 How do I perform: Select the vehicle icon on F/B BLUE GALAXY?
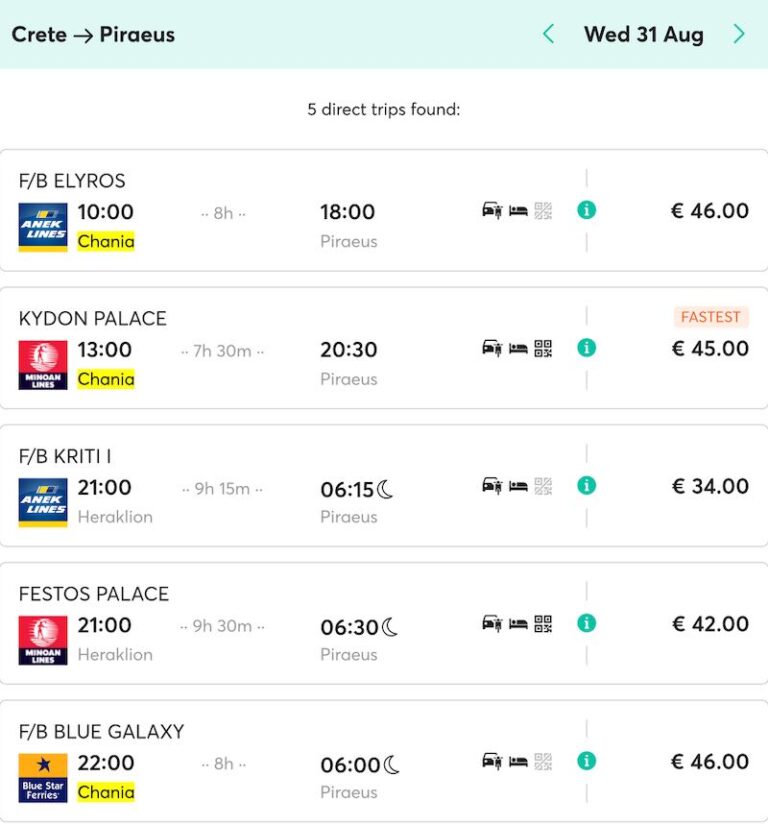492,763
